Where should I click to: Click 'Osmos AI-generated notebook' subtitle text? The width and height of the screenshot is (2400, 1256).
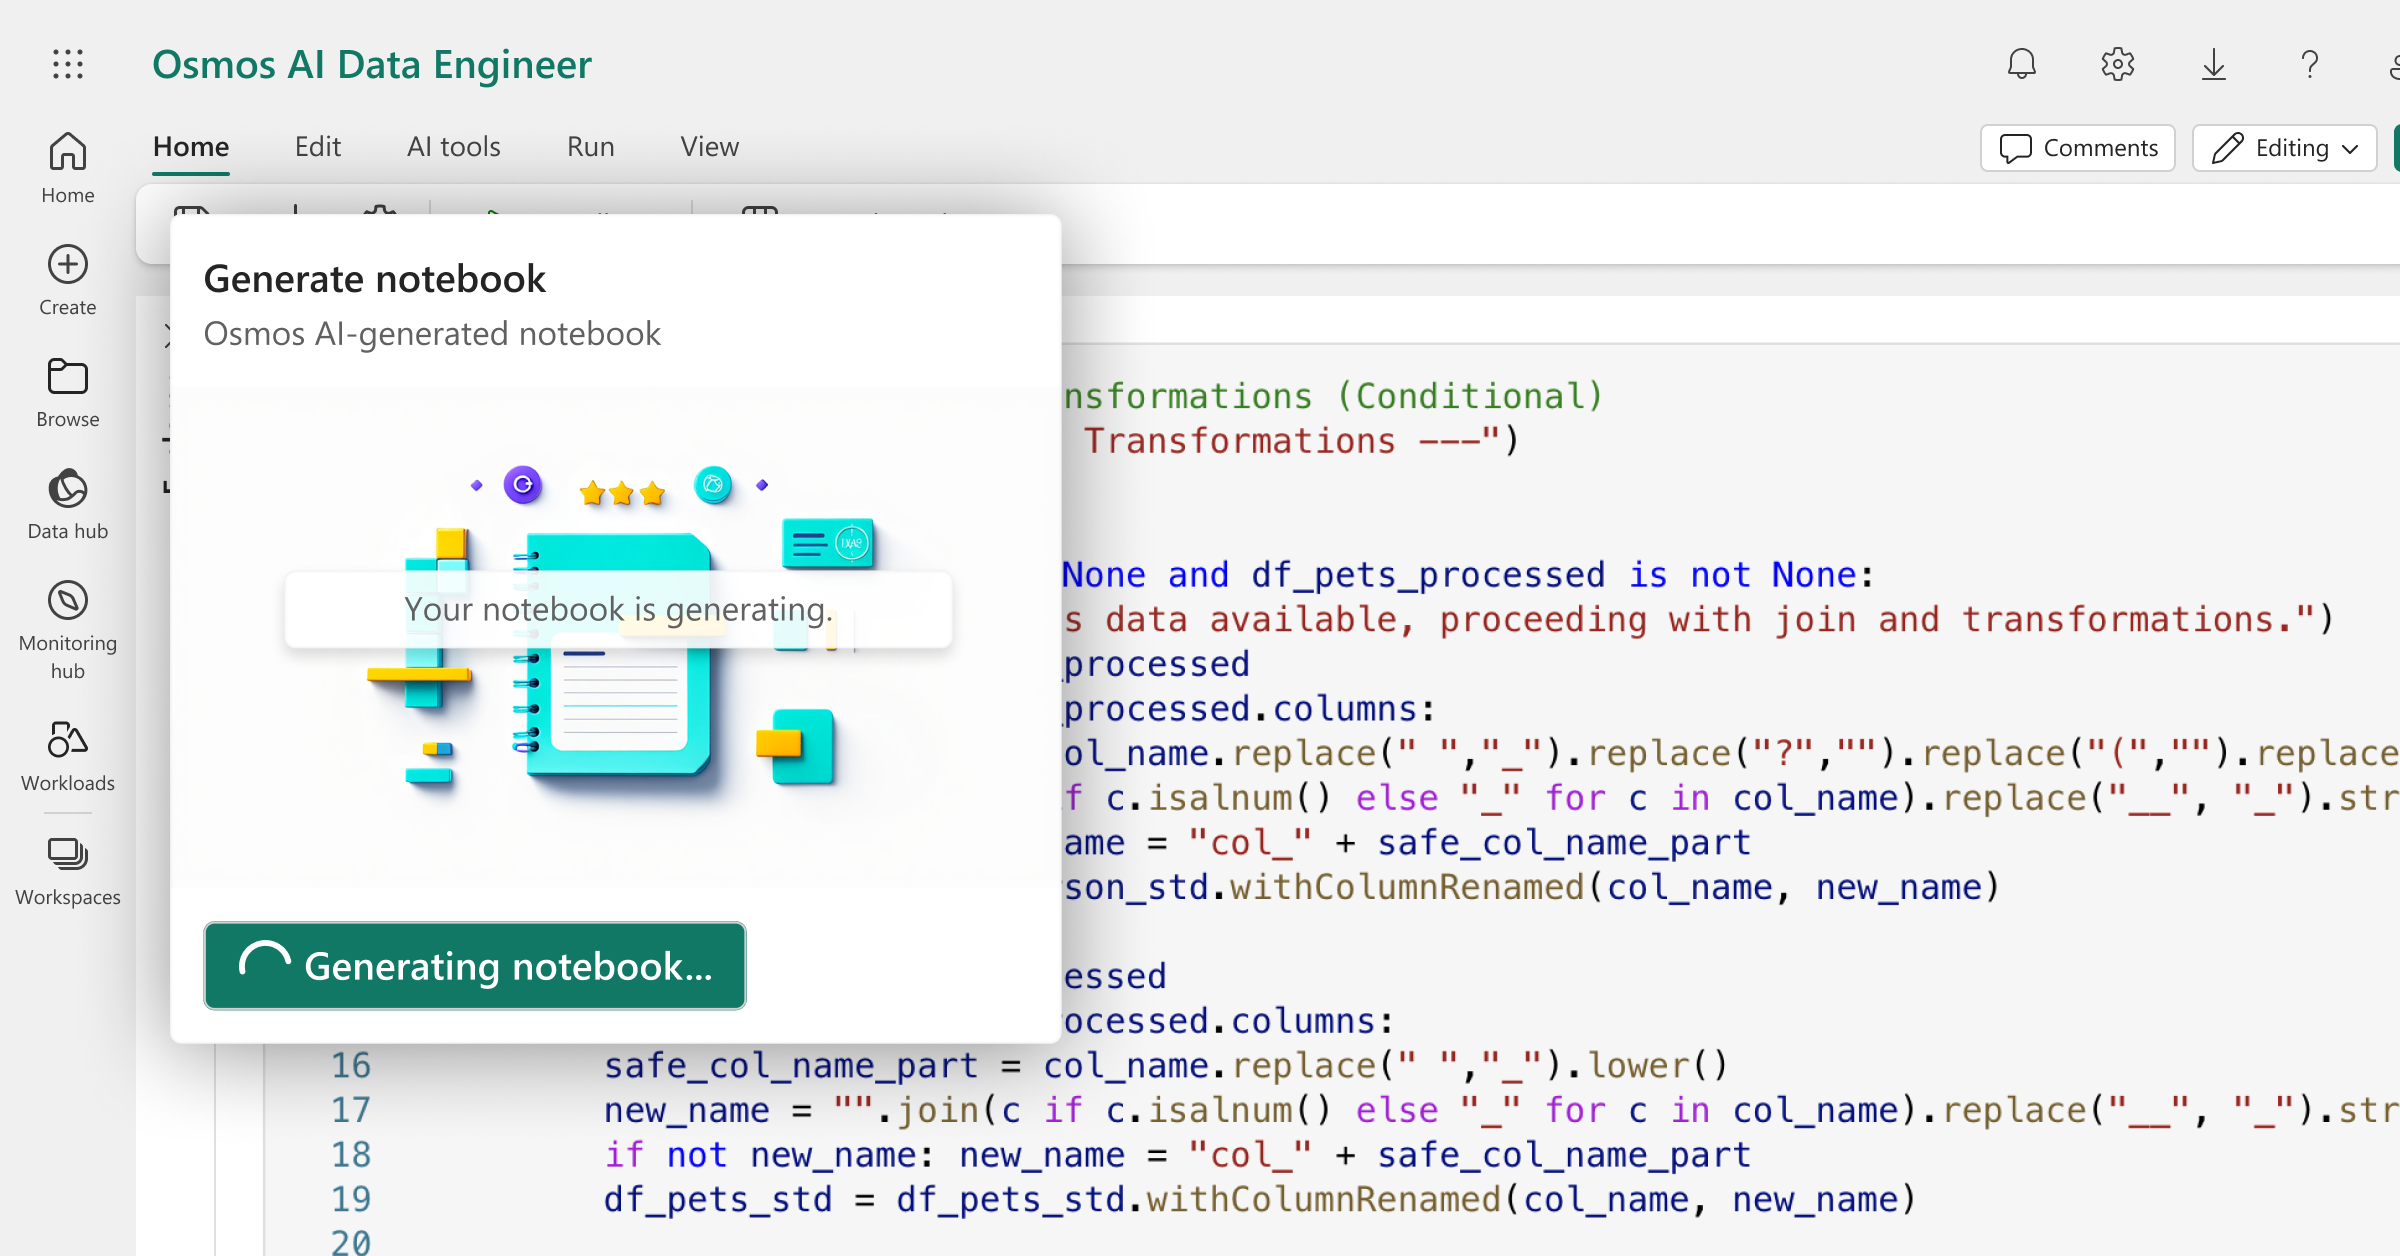tap(432, 334)
